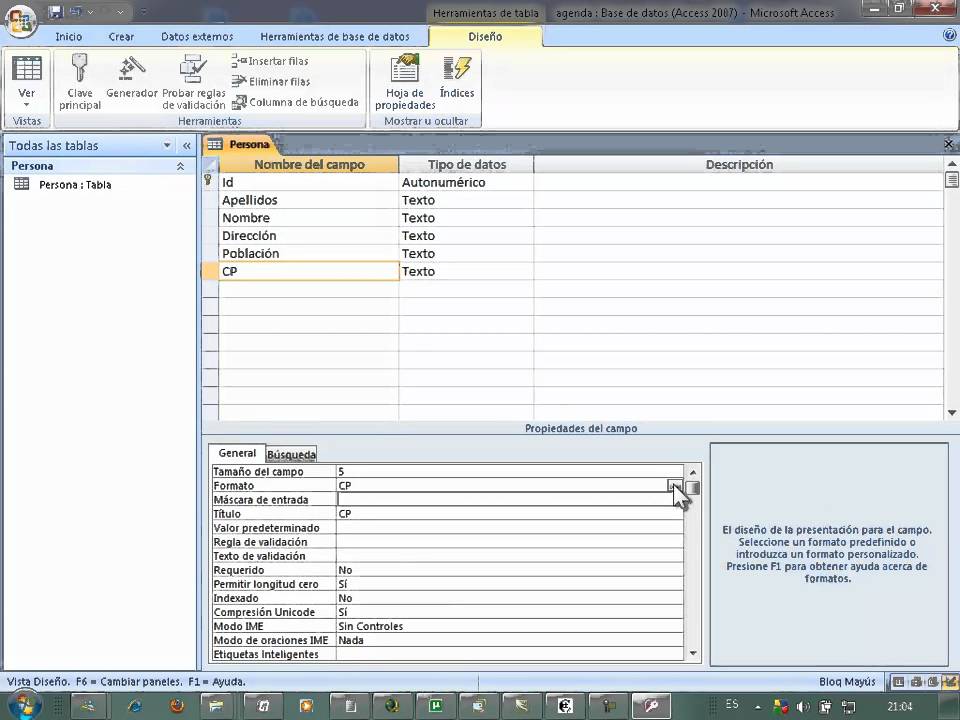The width and height of the screenshot is (960, 720).
Task: Select the General properties tab
Action: [x=237, y=453]
